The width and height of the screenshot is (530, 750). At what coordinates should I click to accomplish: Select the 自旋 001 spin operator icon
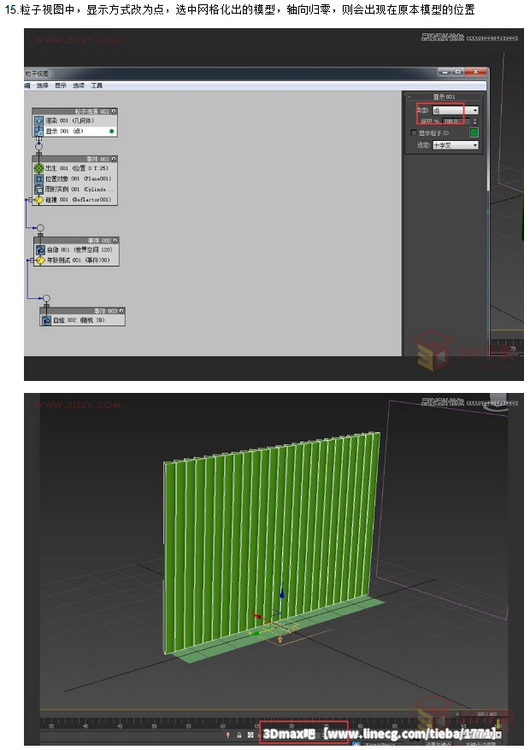click(41, 250)
